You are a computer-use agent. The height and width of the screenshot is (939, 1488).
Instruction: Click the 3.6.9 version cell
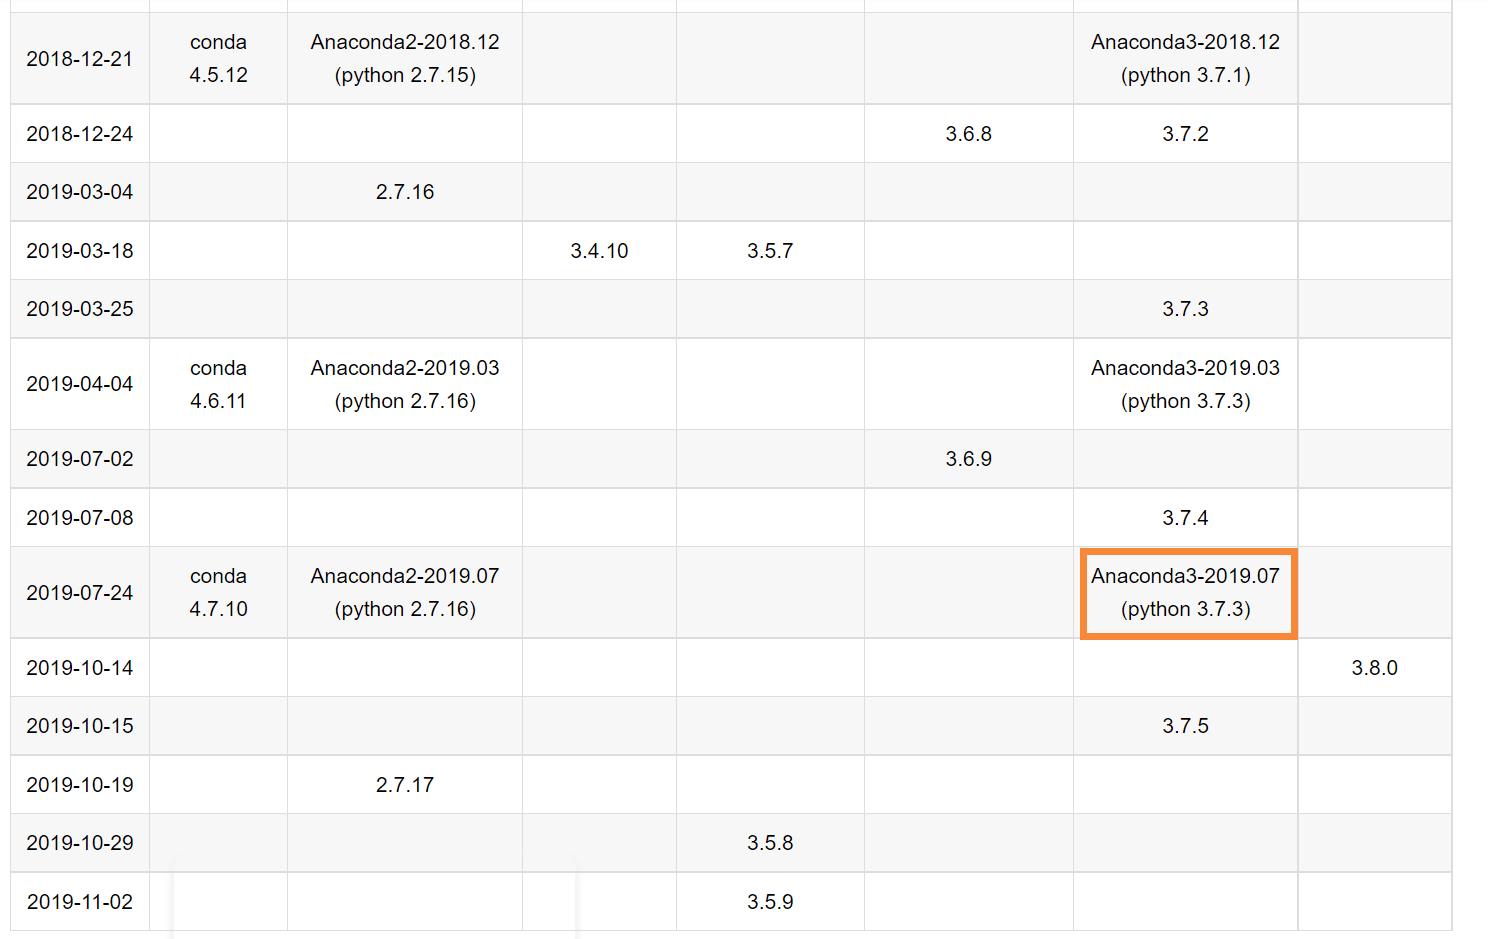point(969,459)
